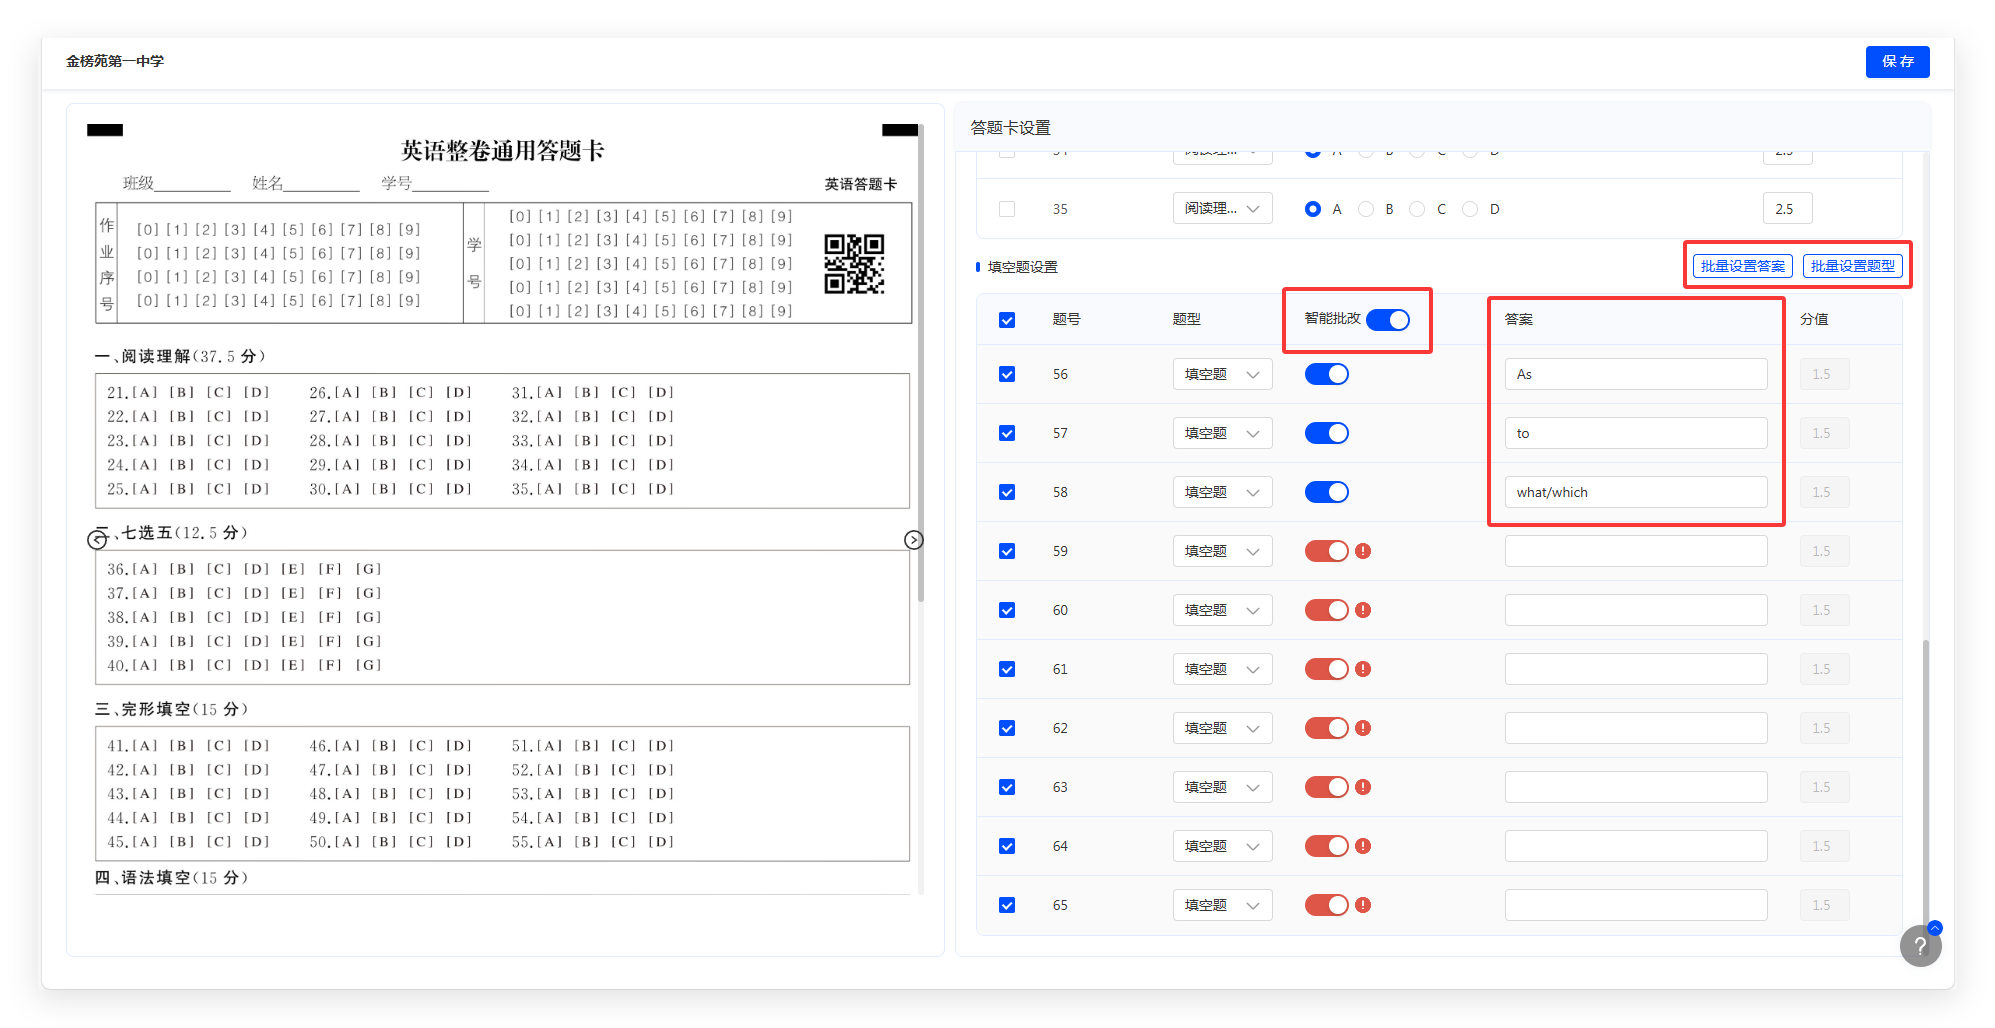Uncheck the checkbox for question 60
The height and width of the screenshot is (1028, 1995).
[1007, 610]
